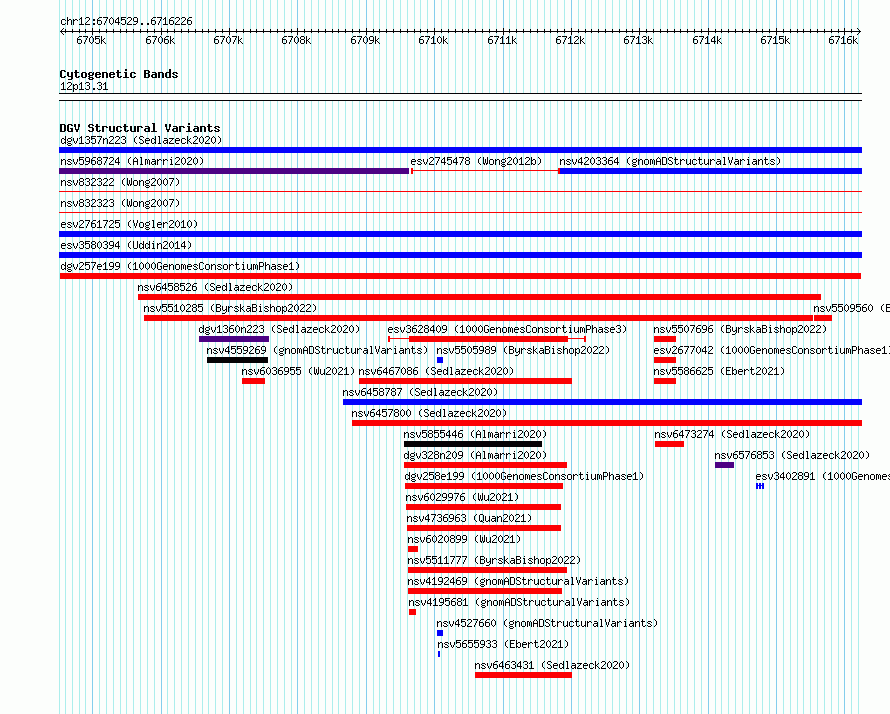Image resolution: width=890 pixels, height=714 pixels.
Task: Select the nsv4527660 small blue marker
Action: pyautogui.click(x=440, y=633)
